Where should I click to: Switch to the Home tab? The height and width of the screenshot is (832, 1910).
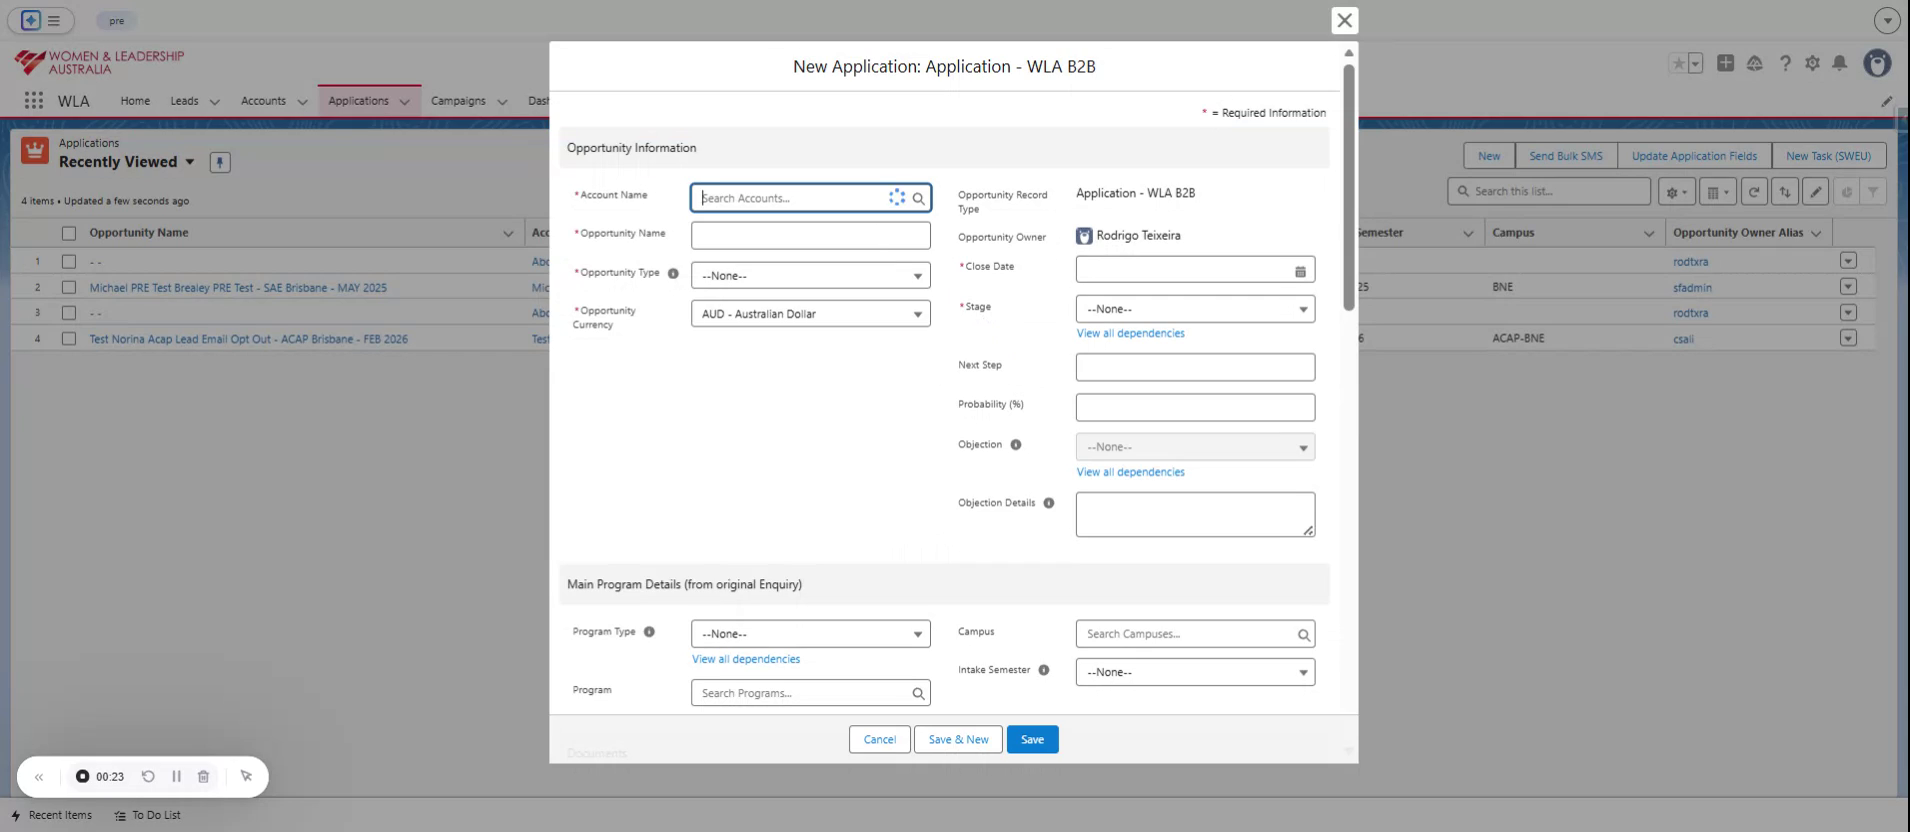point(135,101)
